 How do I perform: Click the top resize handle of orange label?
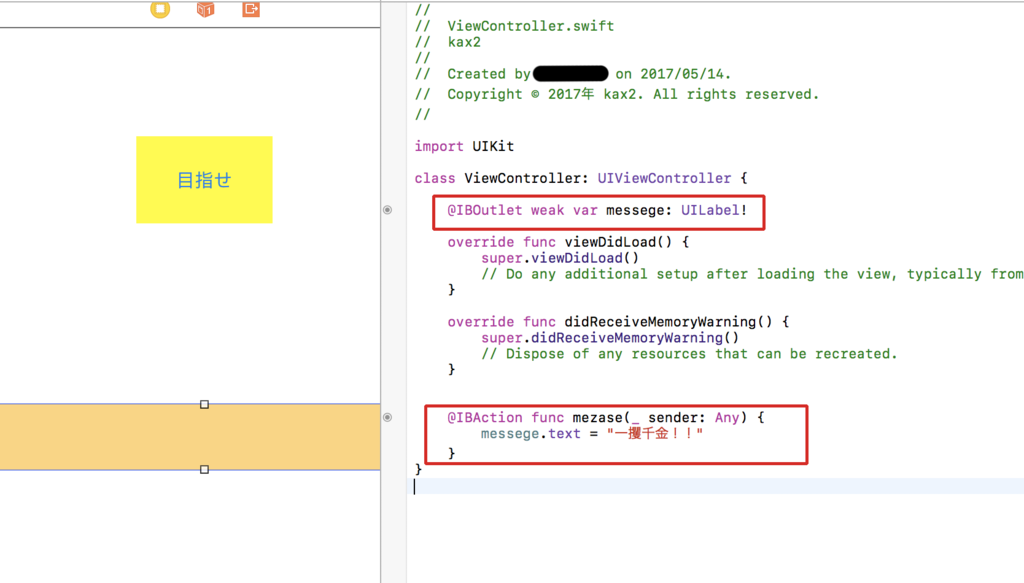coord(204,405)
